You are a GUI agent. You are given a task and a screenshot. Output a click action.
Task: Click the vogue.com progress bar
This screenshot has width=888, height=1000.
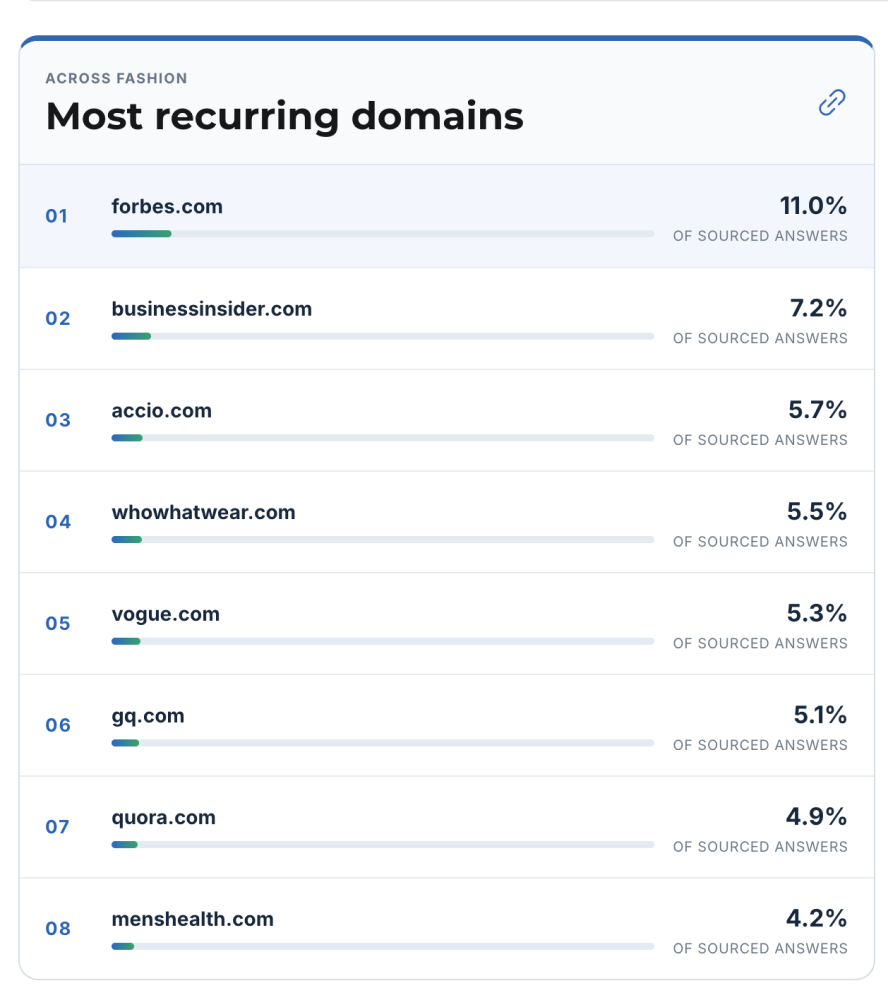point(383,642)
